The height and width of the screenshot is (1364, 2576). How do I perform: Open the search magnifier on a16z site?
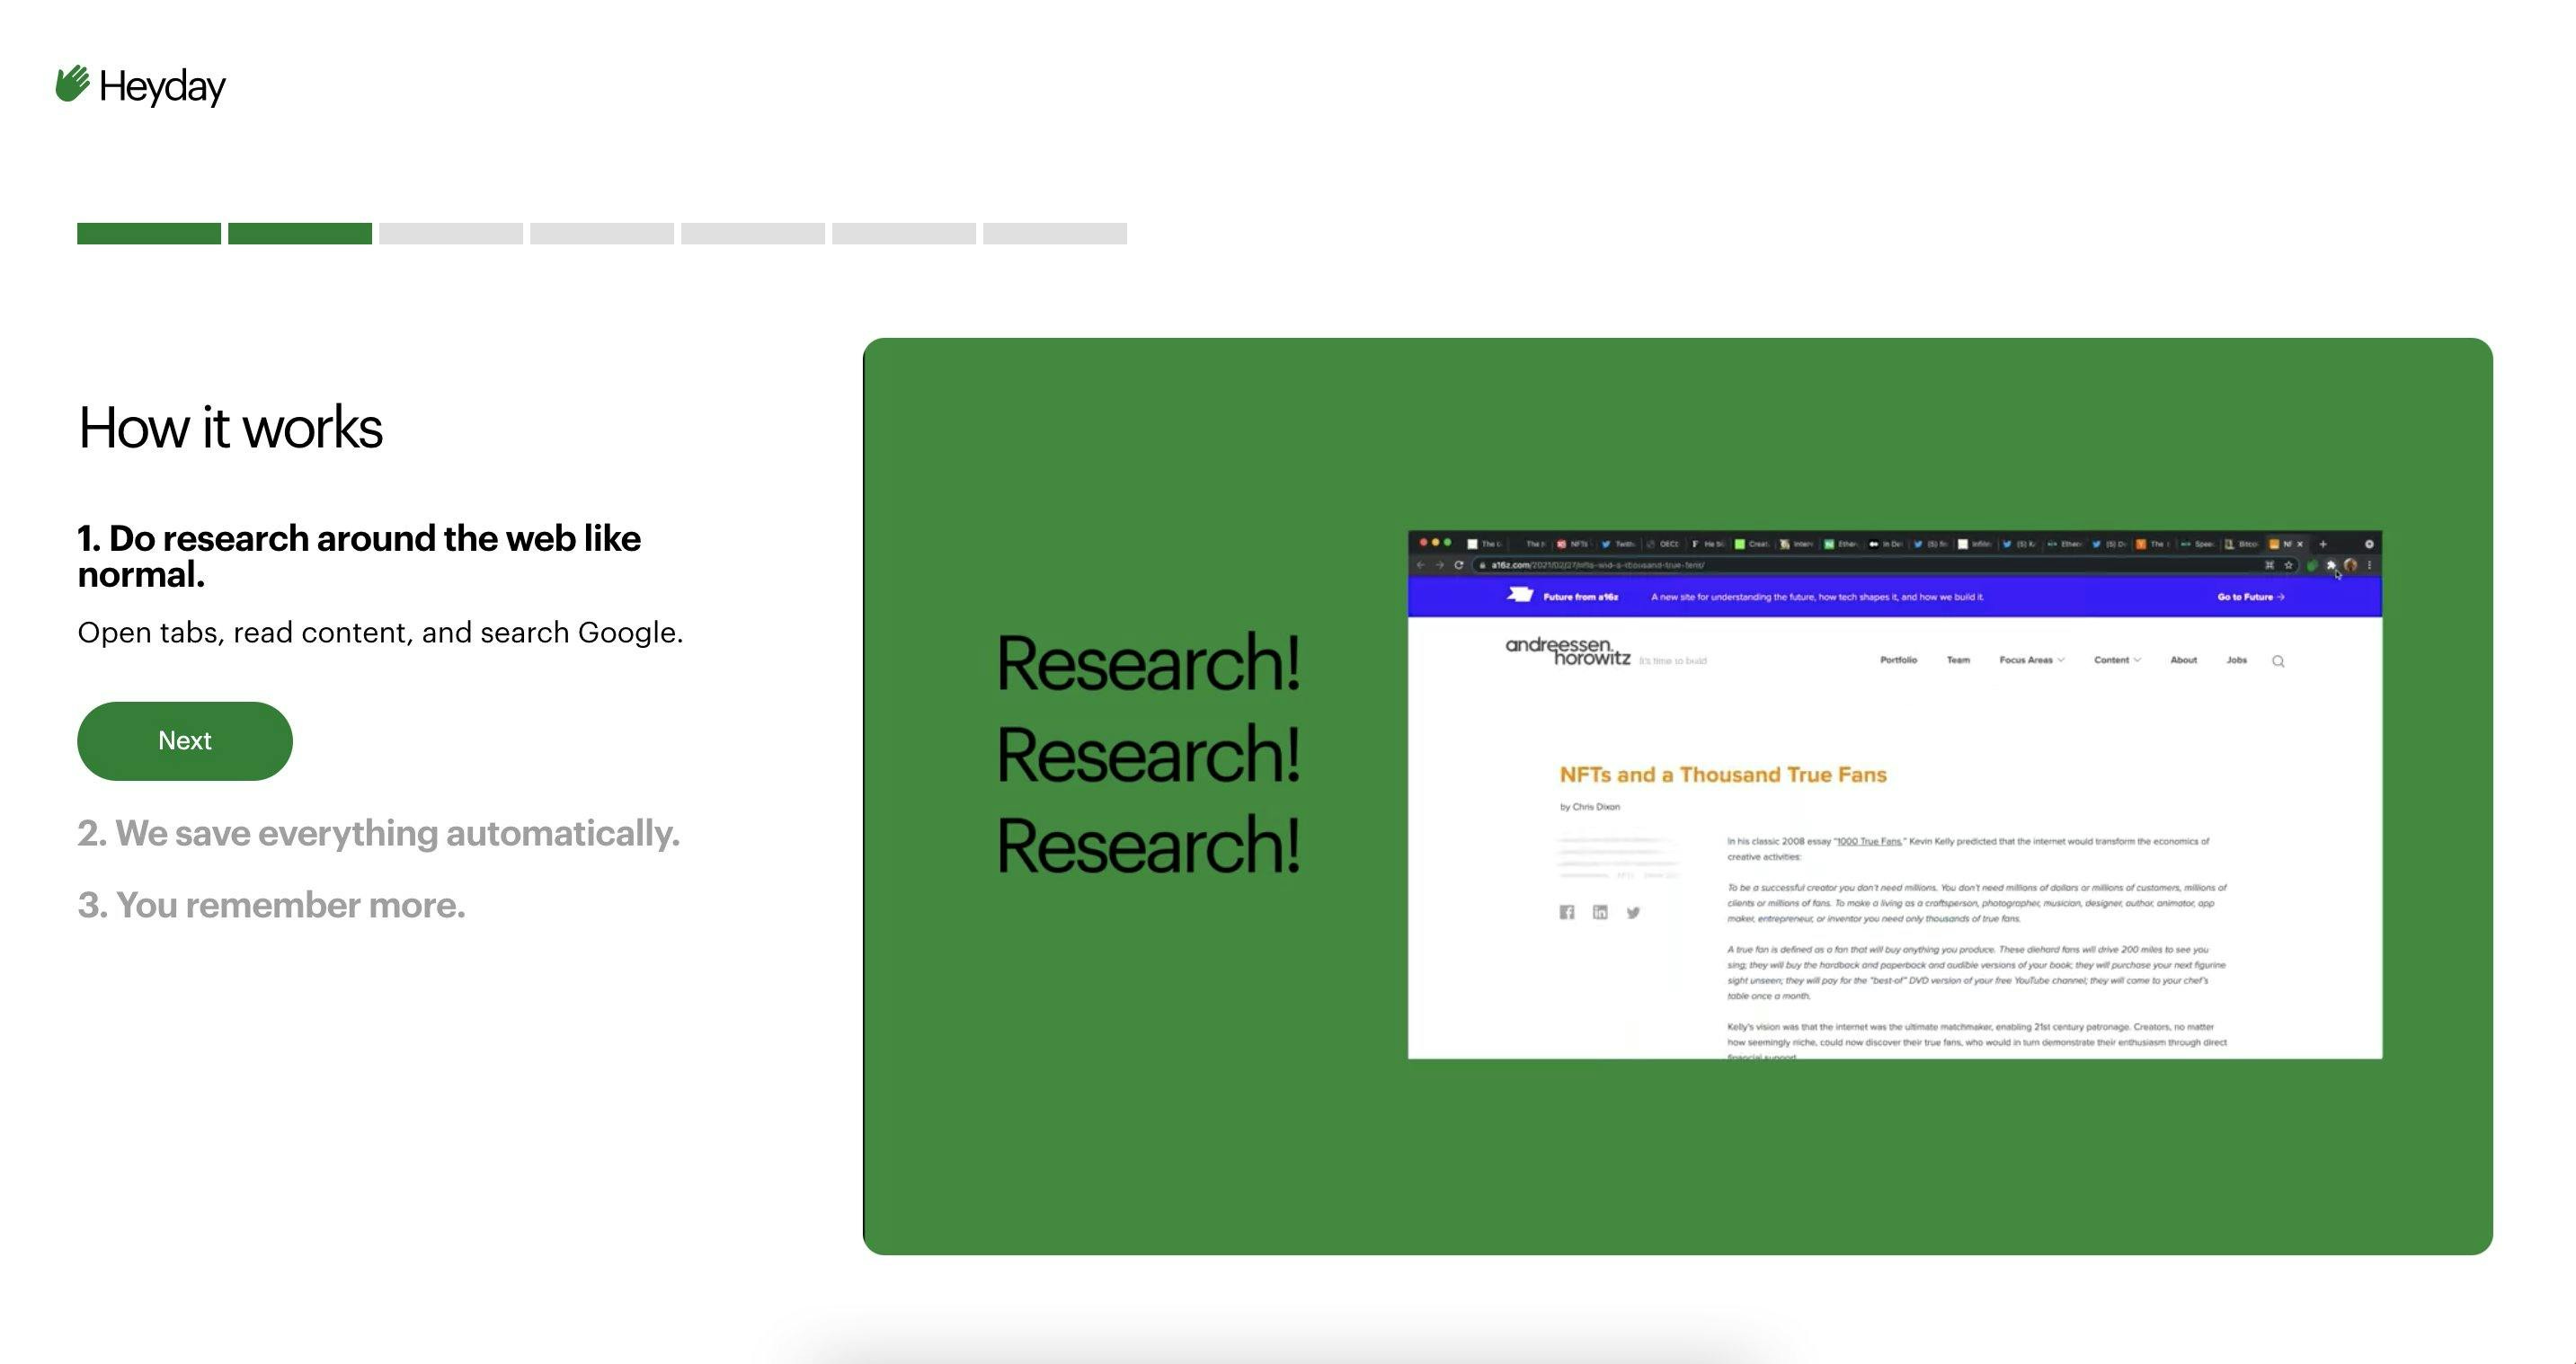[2278, 661]
